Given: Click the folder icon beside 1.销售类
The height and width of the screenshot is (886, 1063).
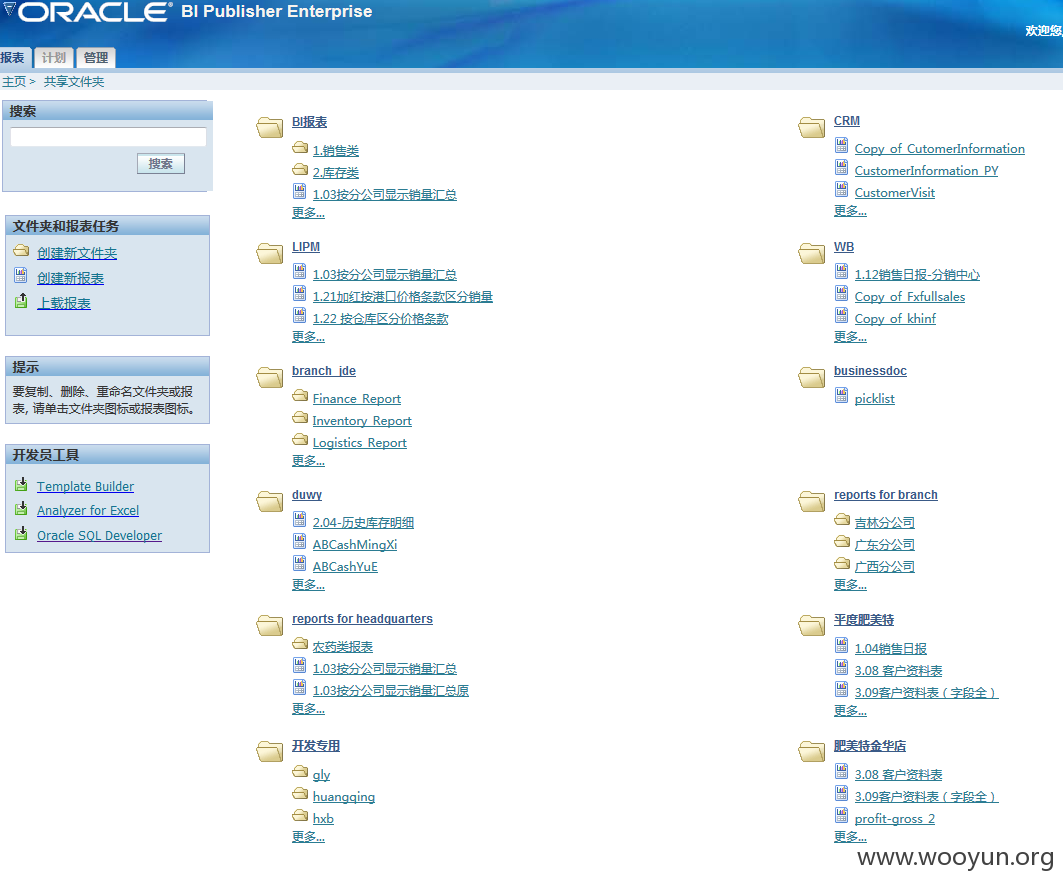Looking at the screenshot, I should coord(300,147).
